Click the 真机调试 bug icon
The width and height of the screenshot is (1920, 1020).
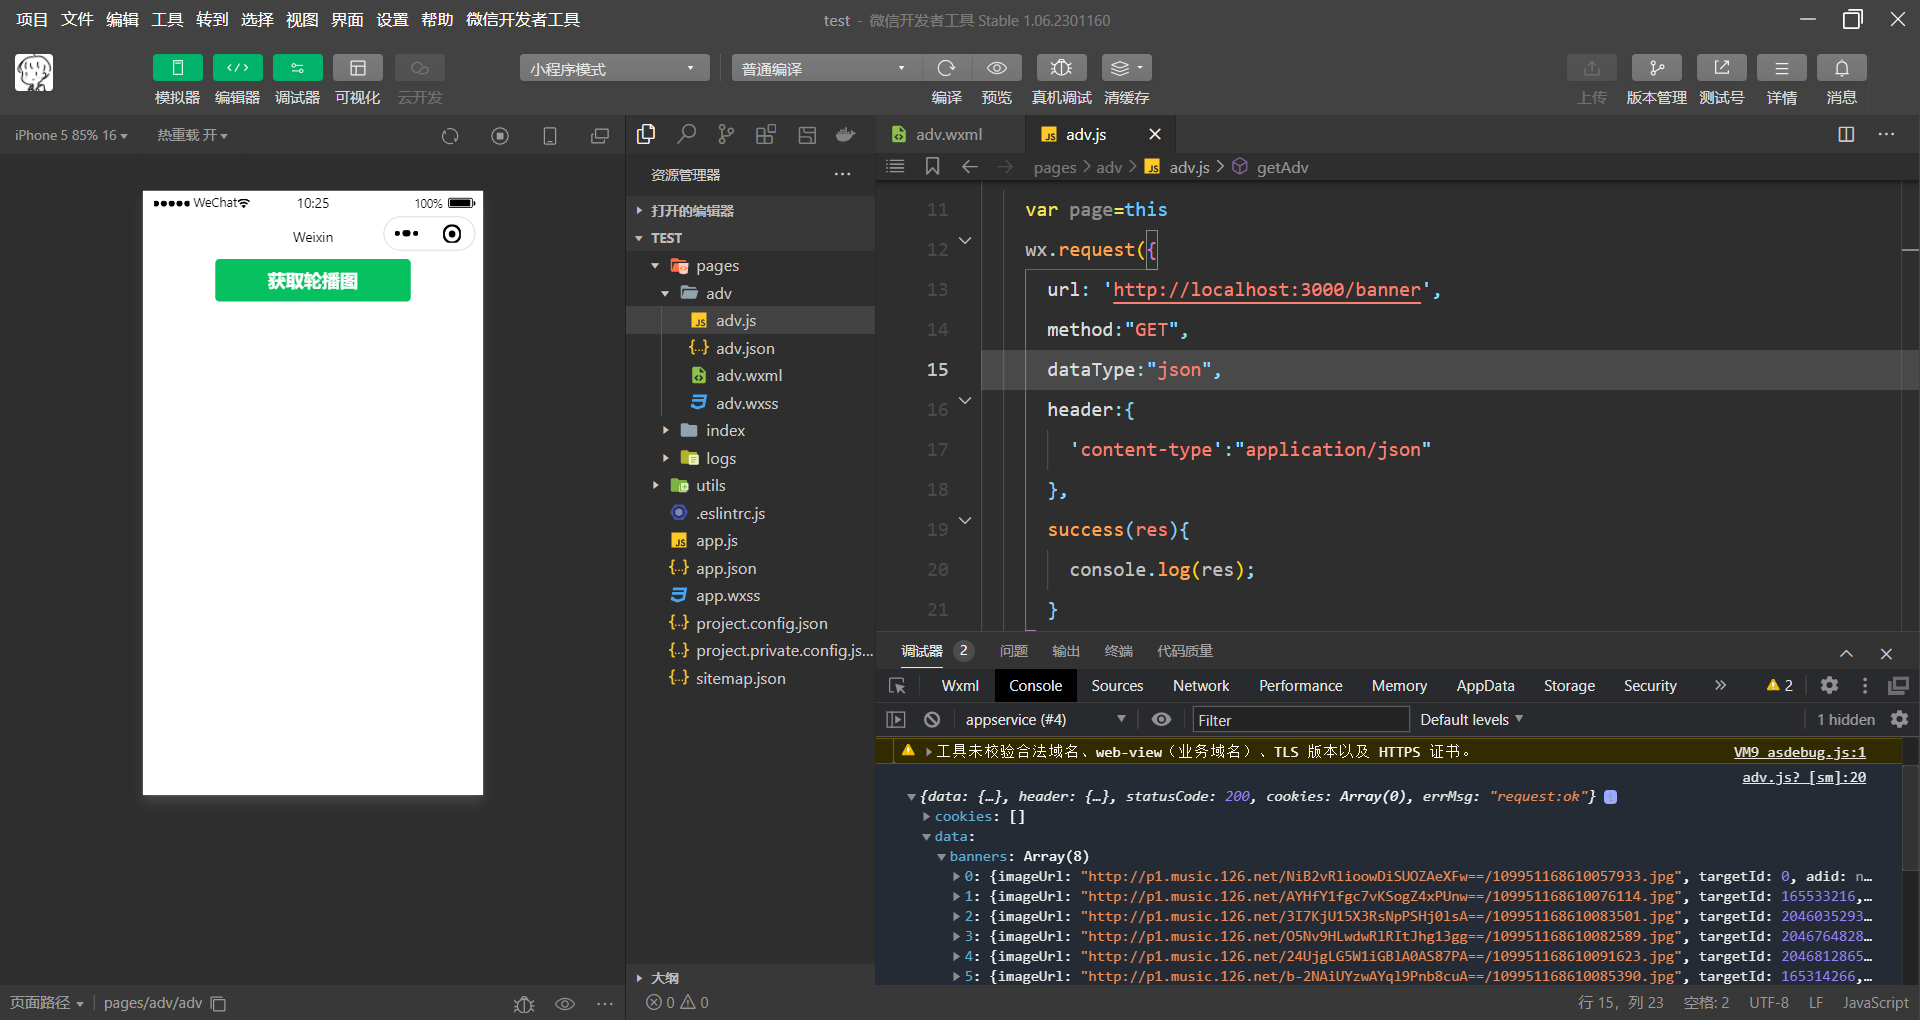pos(1061,68)
